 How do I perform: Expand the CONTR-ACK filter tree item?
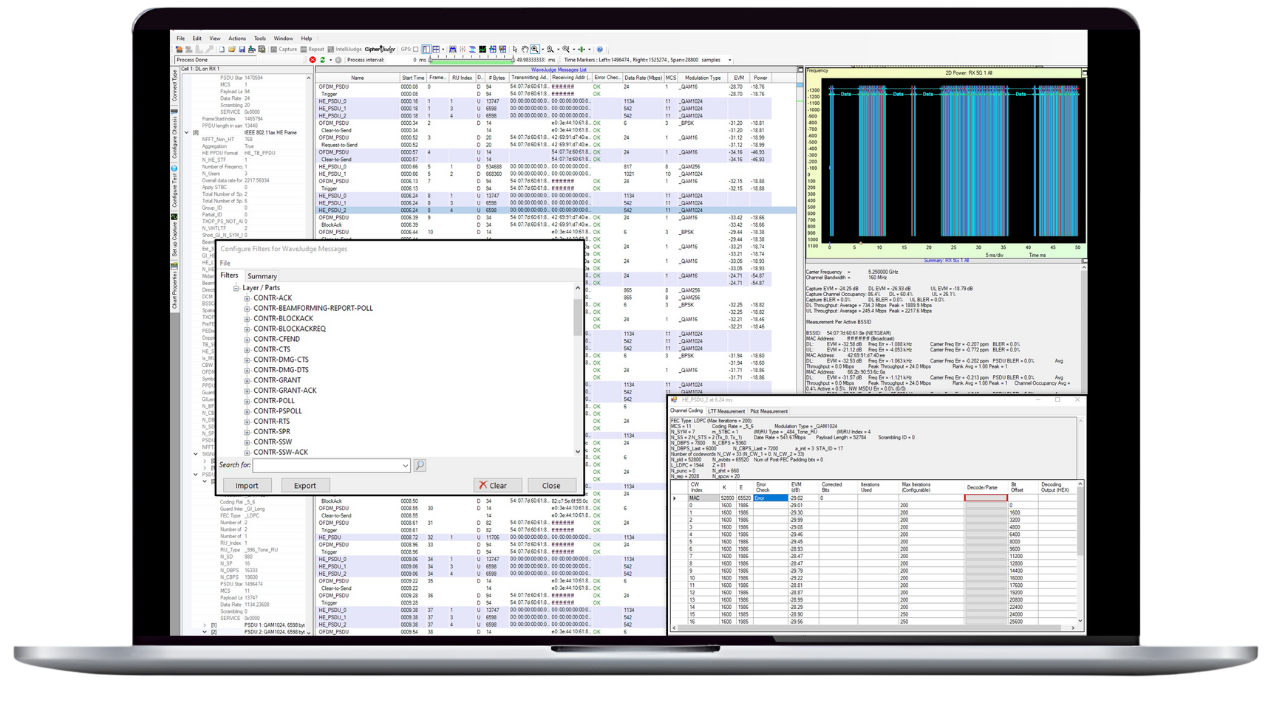coord(247,298)
